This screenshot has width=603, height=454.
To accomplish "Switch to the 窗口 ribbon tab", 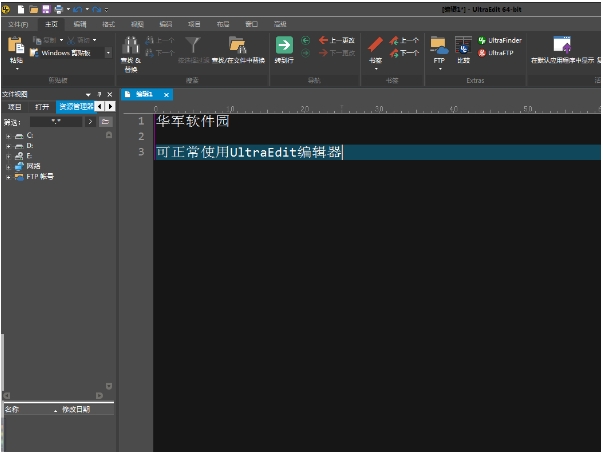I will pyautogui.click(x=251, y=24).
